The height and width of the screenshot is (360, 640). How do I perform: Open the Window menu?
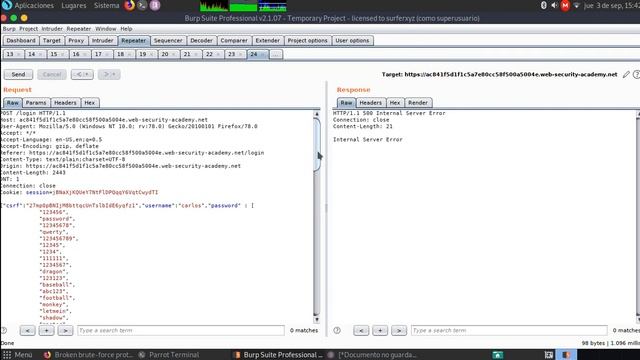[x=106, y=29]
